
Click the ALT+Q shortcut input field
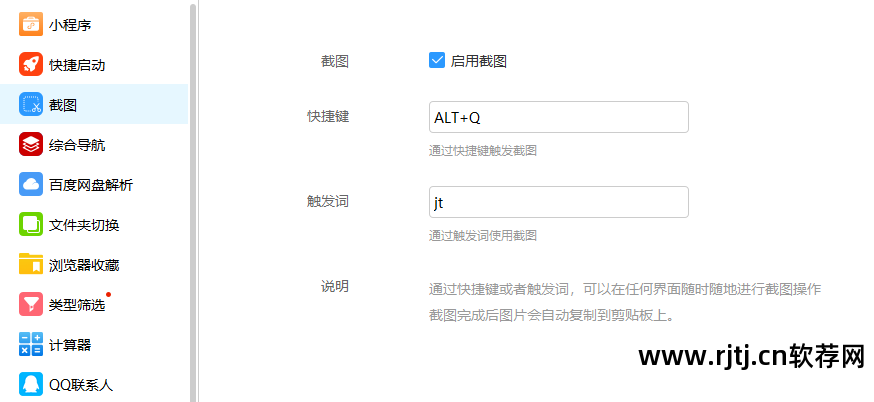pos(559,117)
